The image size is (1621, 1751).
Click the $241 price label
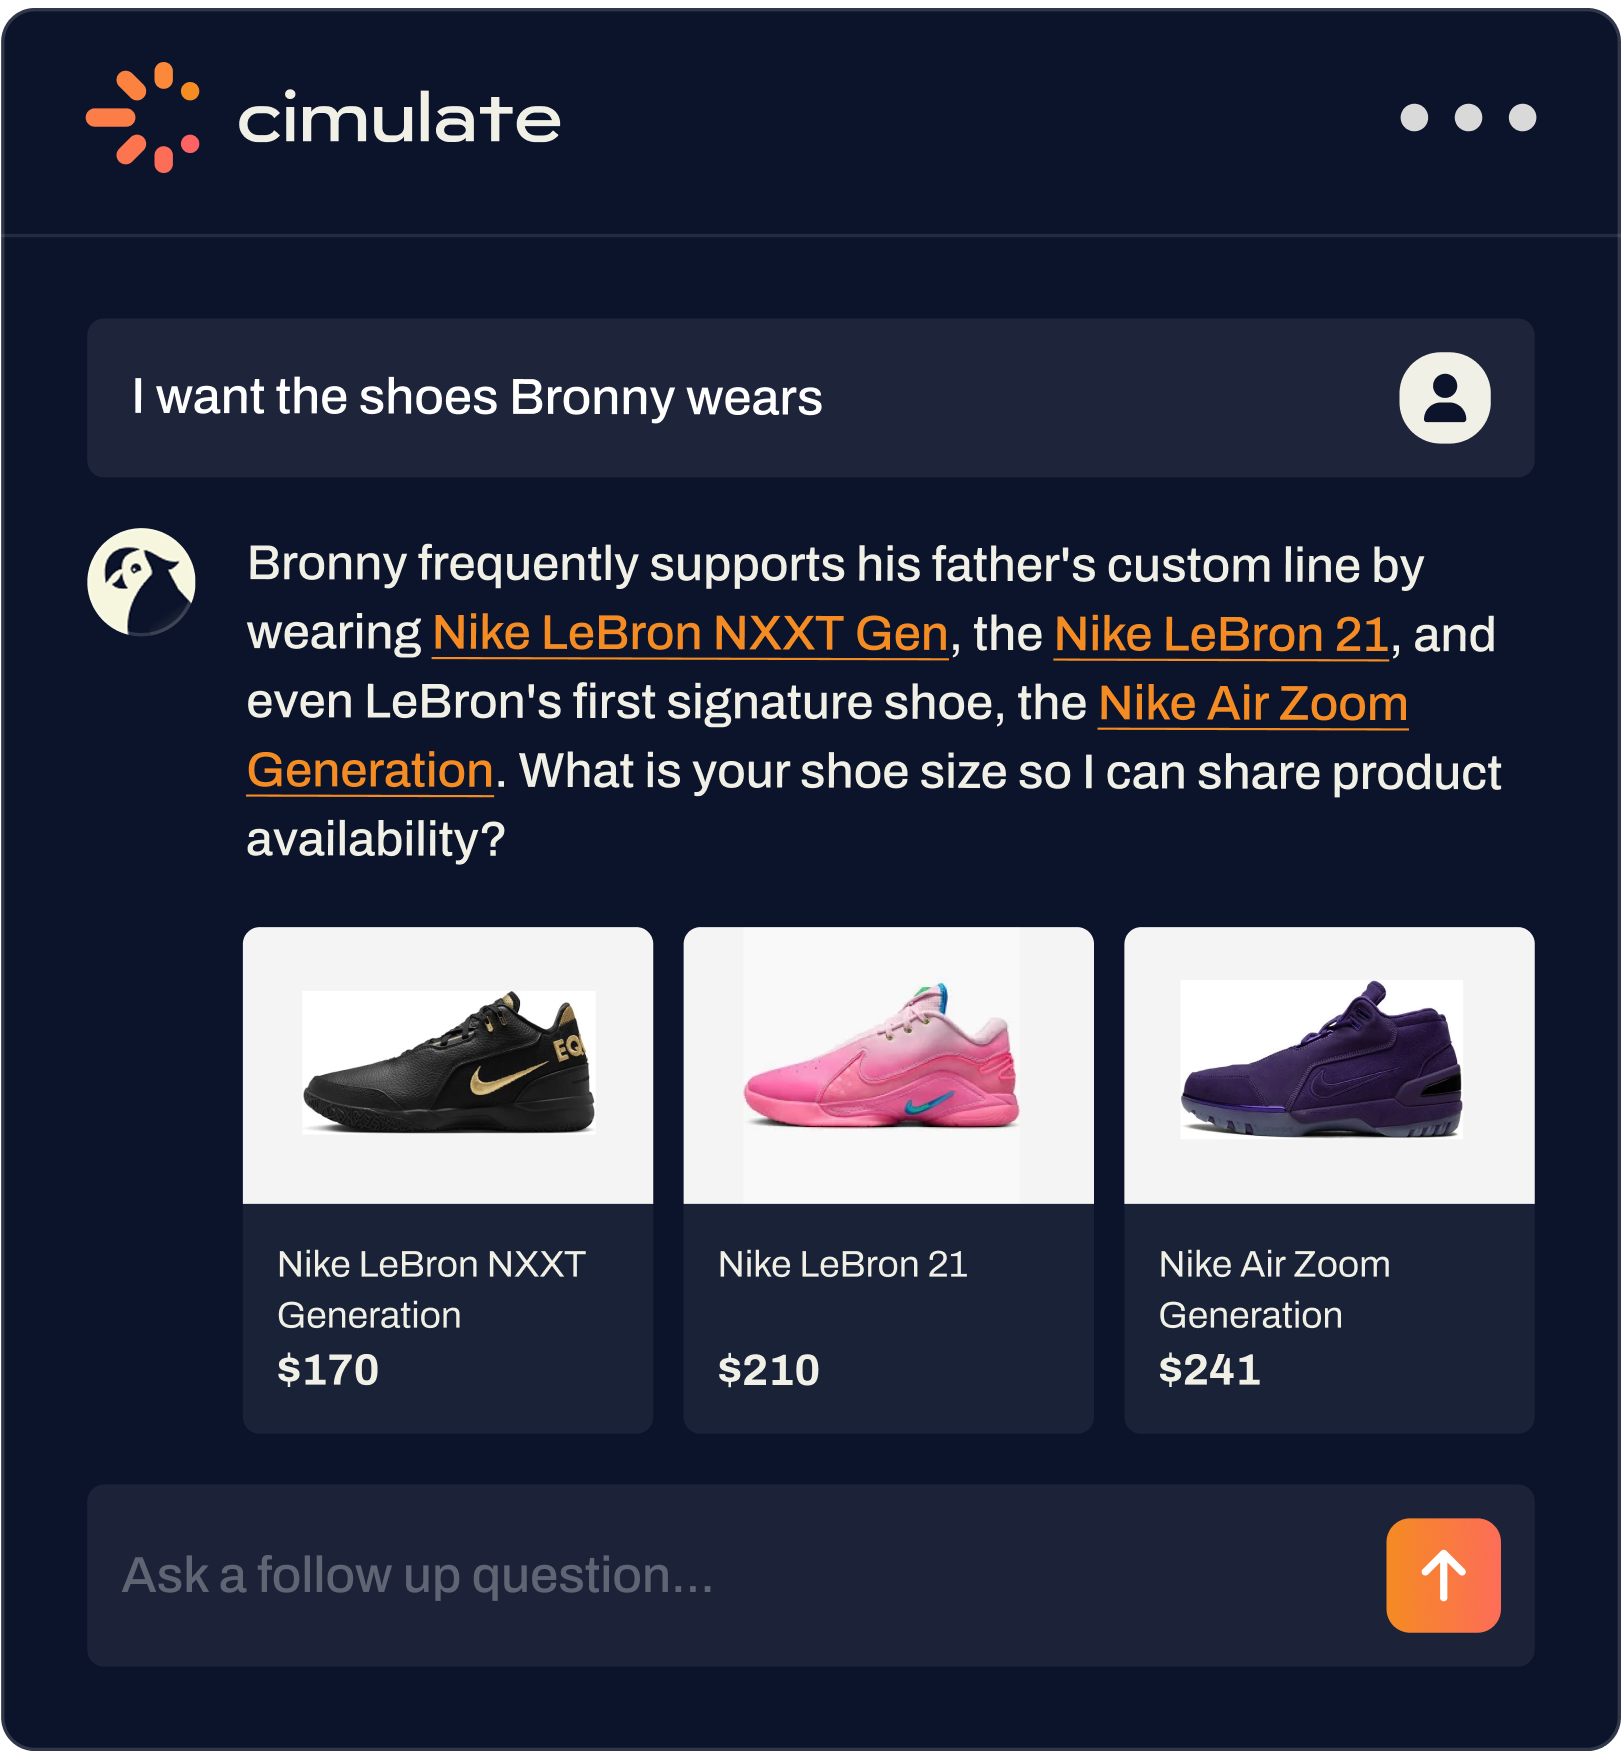click(1209, 1370)
